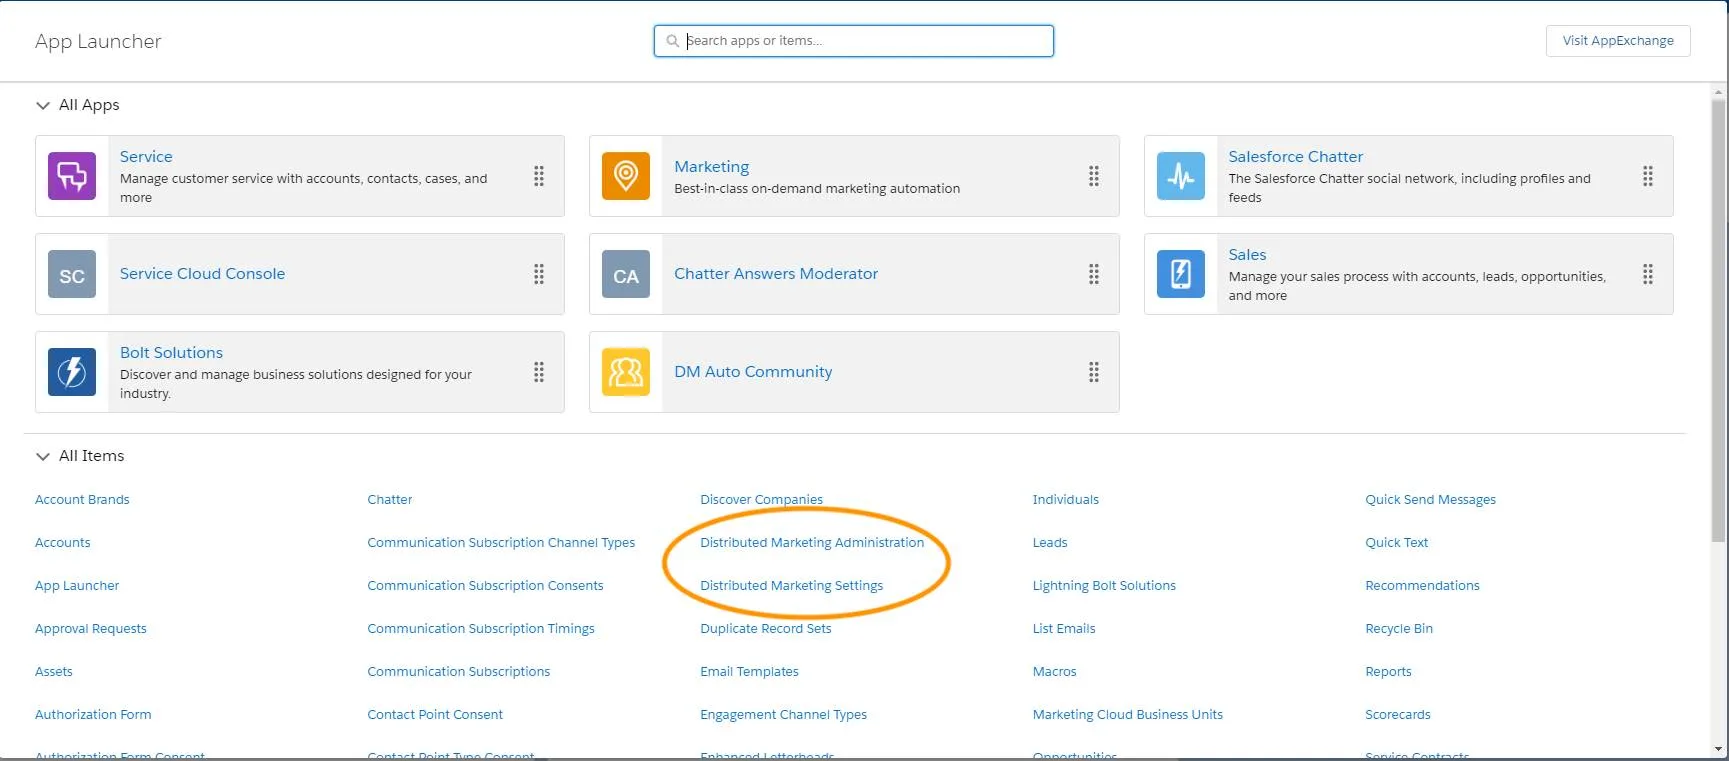Image resolution: width=1729 pixels, height=761 pixels.
Task: Open Marketing Cloud Business Units item
Action: click(1127, 715)
